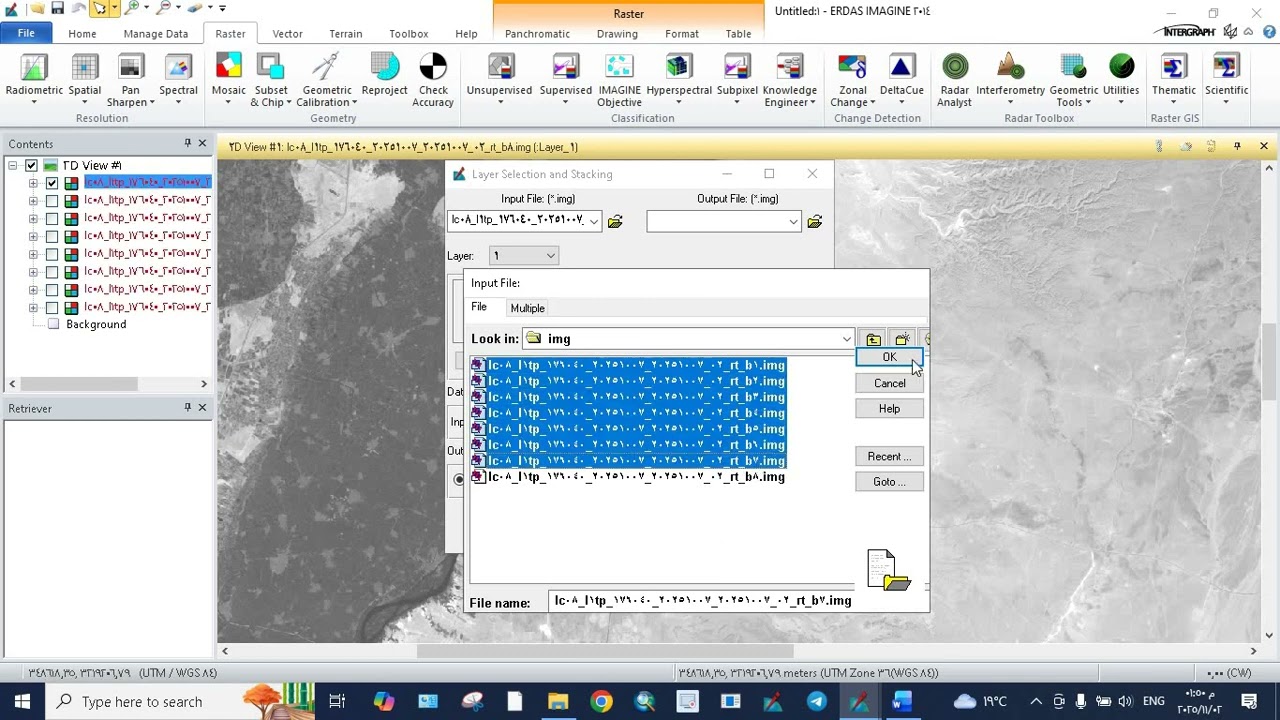1280x720 pixels.
Task: Open the Output File combo box
Action: pos(724,221)
